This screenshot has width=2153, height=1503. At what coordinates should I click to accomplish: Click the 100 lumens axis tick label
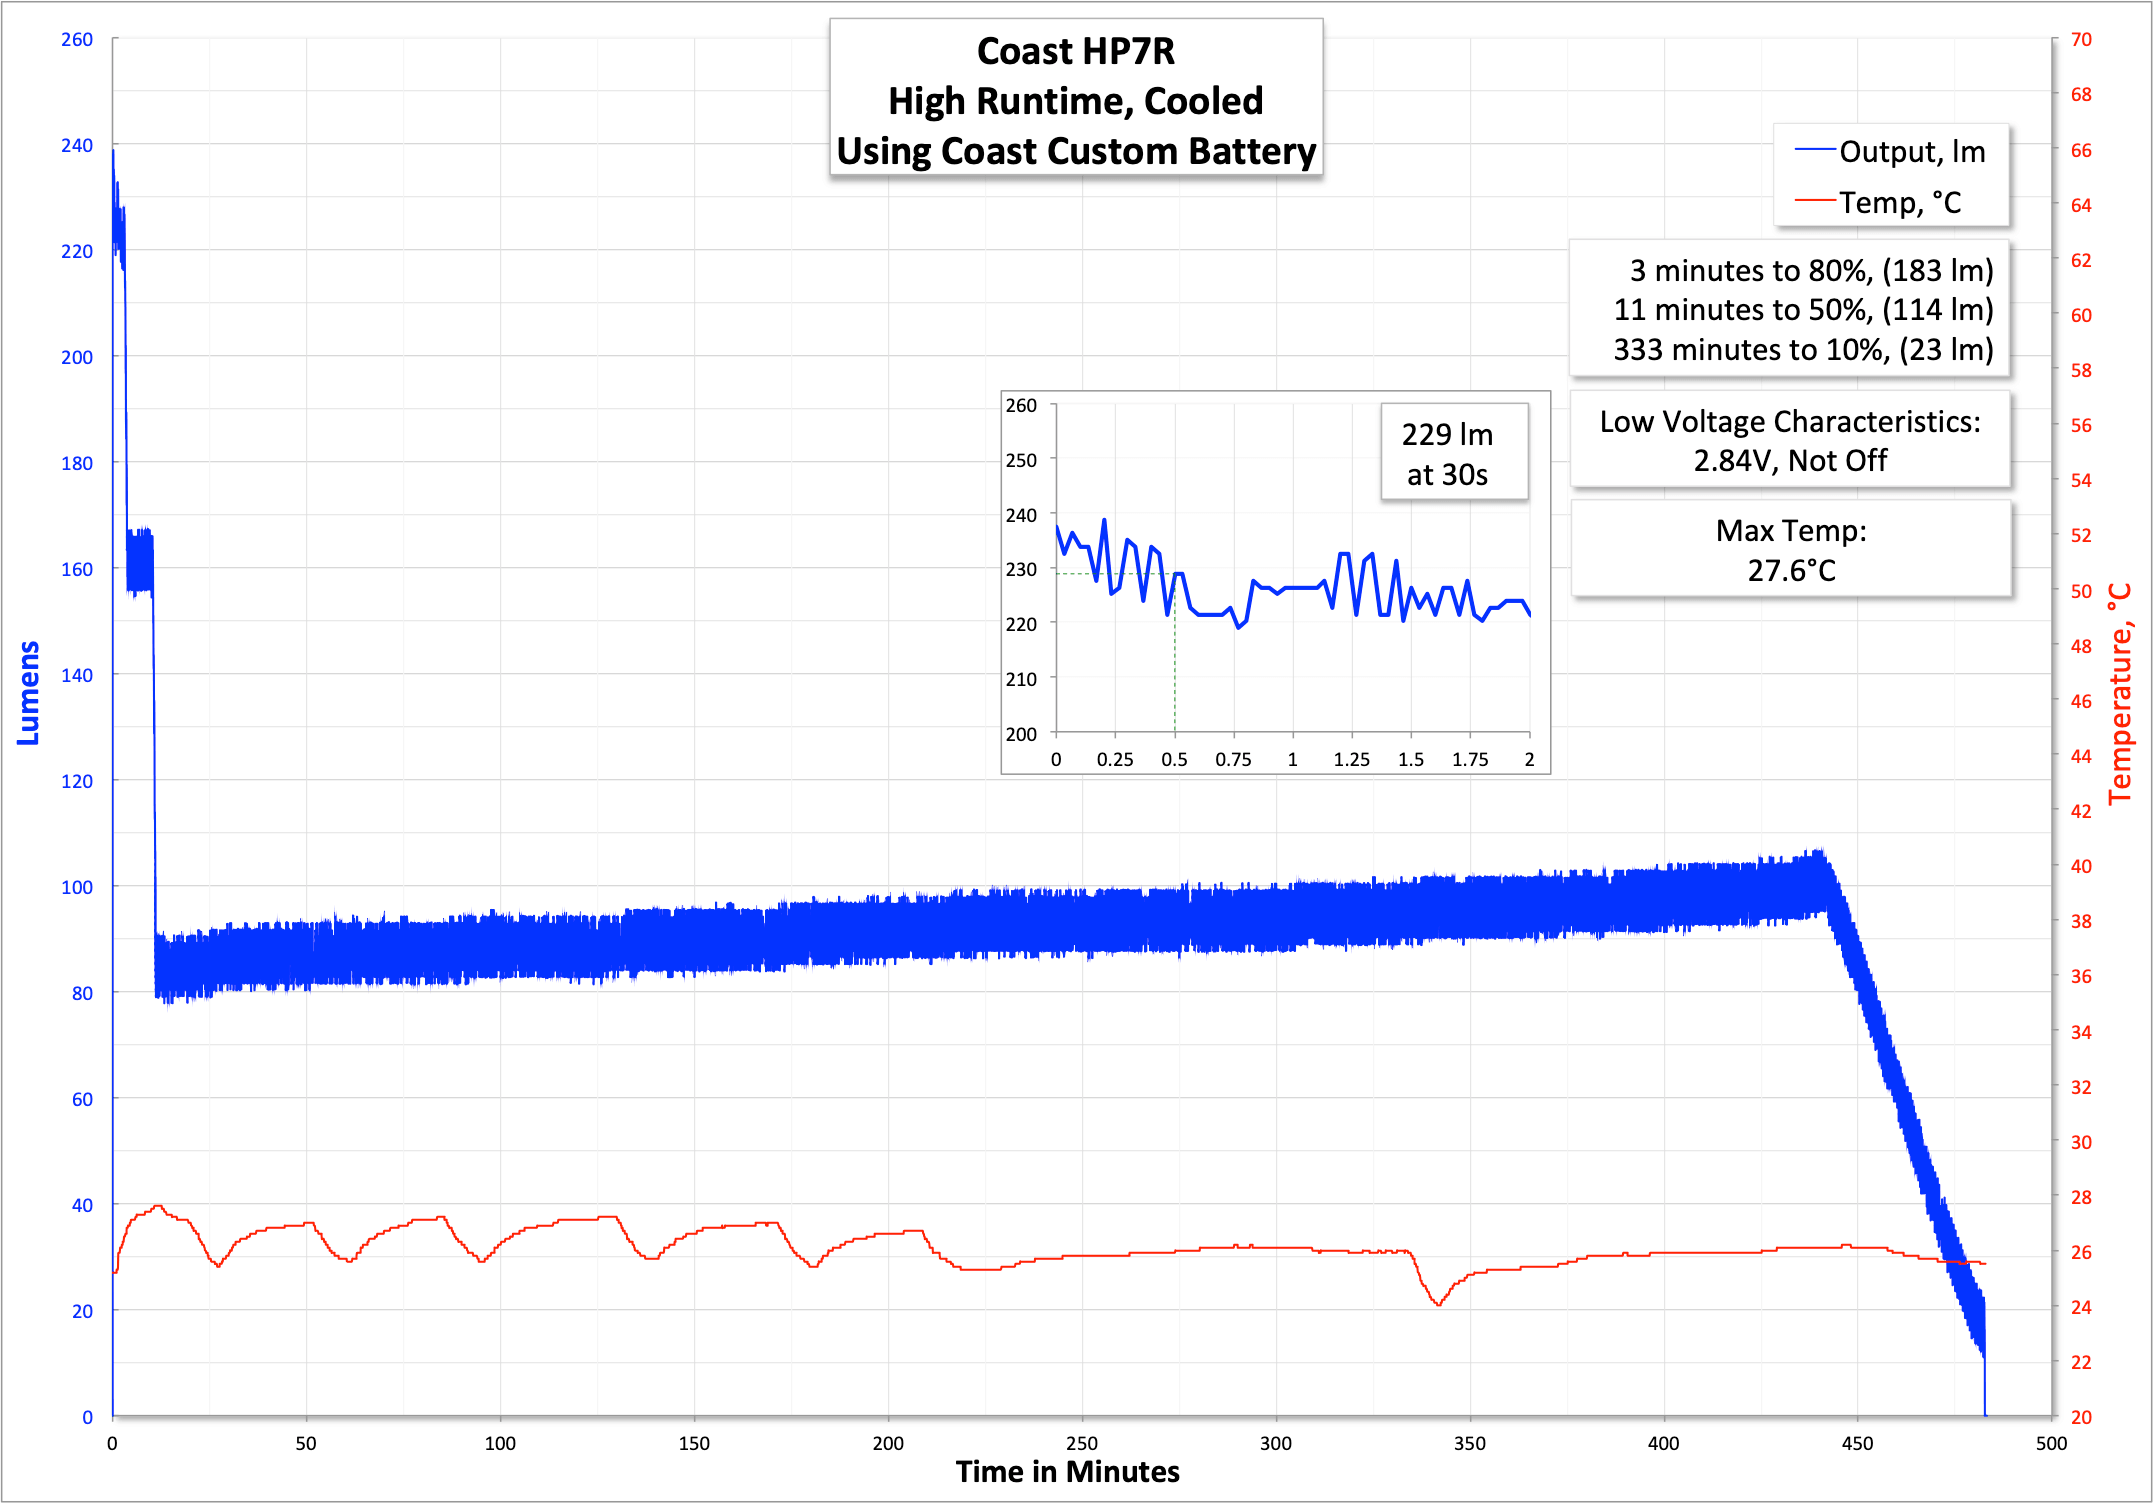pos(77,887)
